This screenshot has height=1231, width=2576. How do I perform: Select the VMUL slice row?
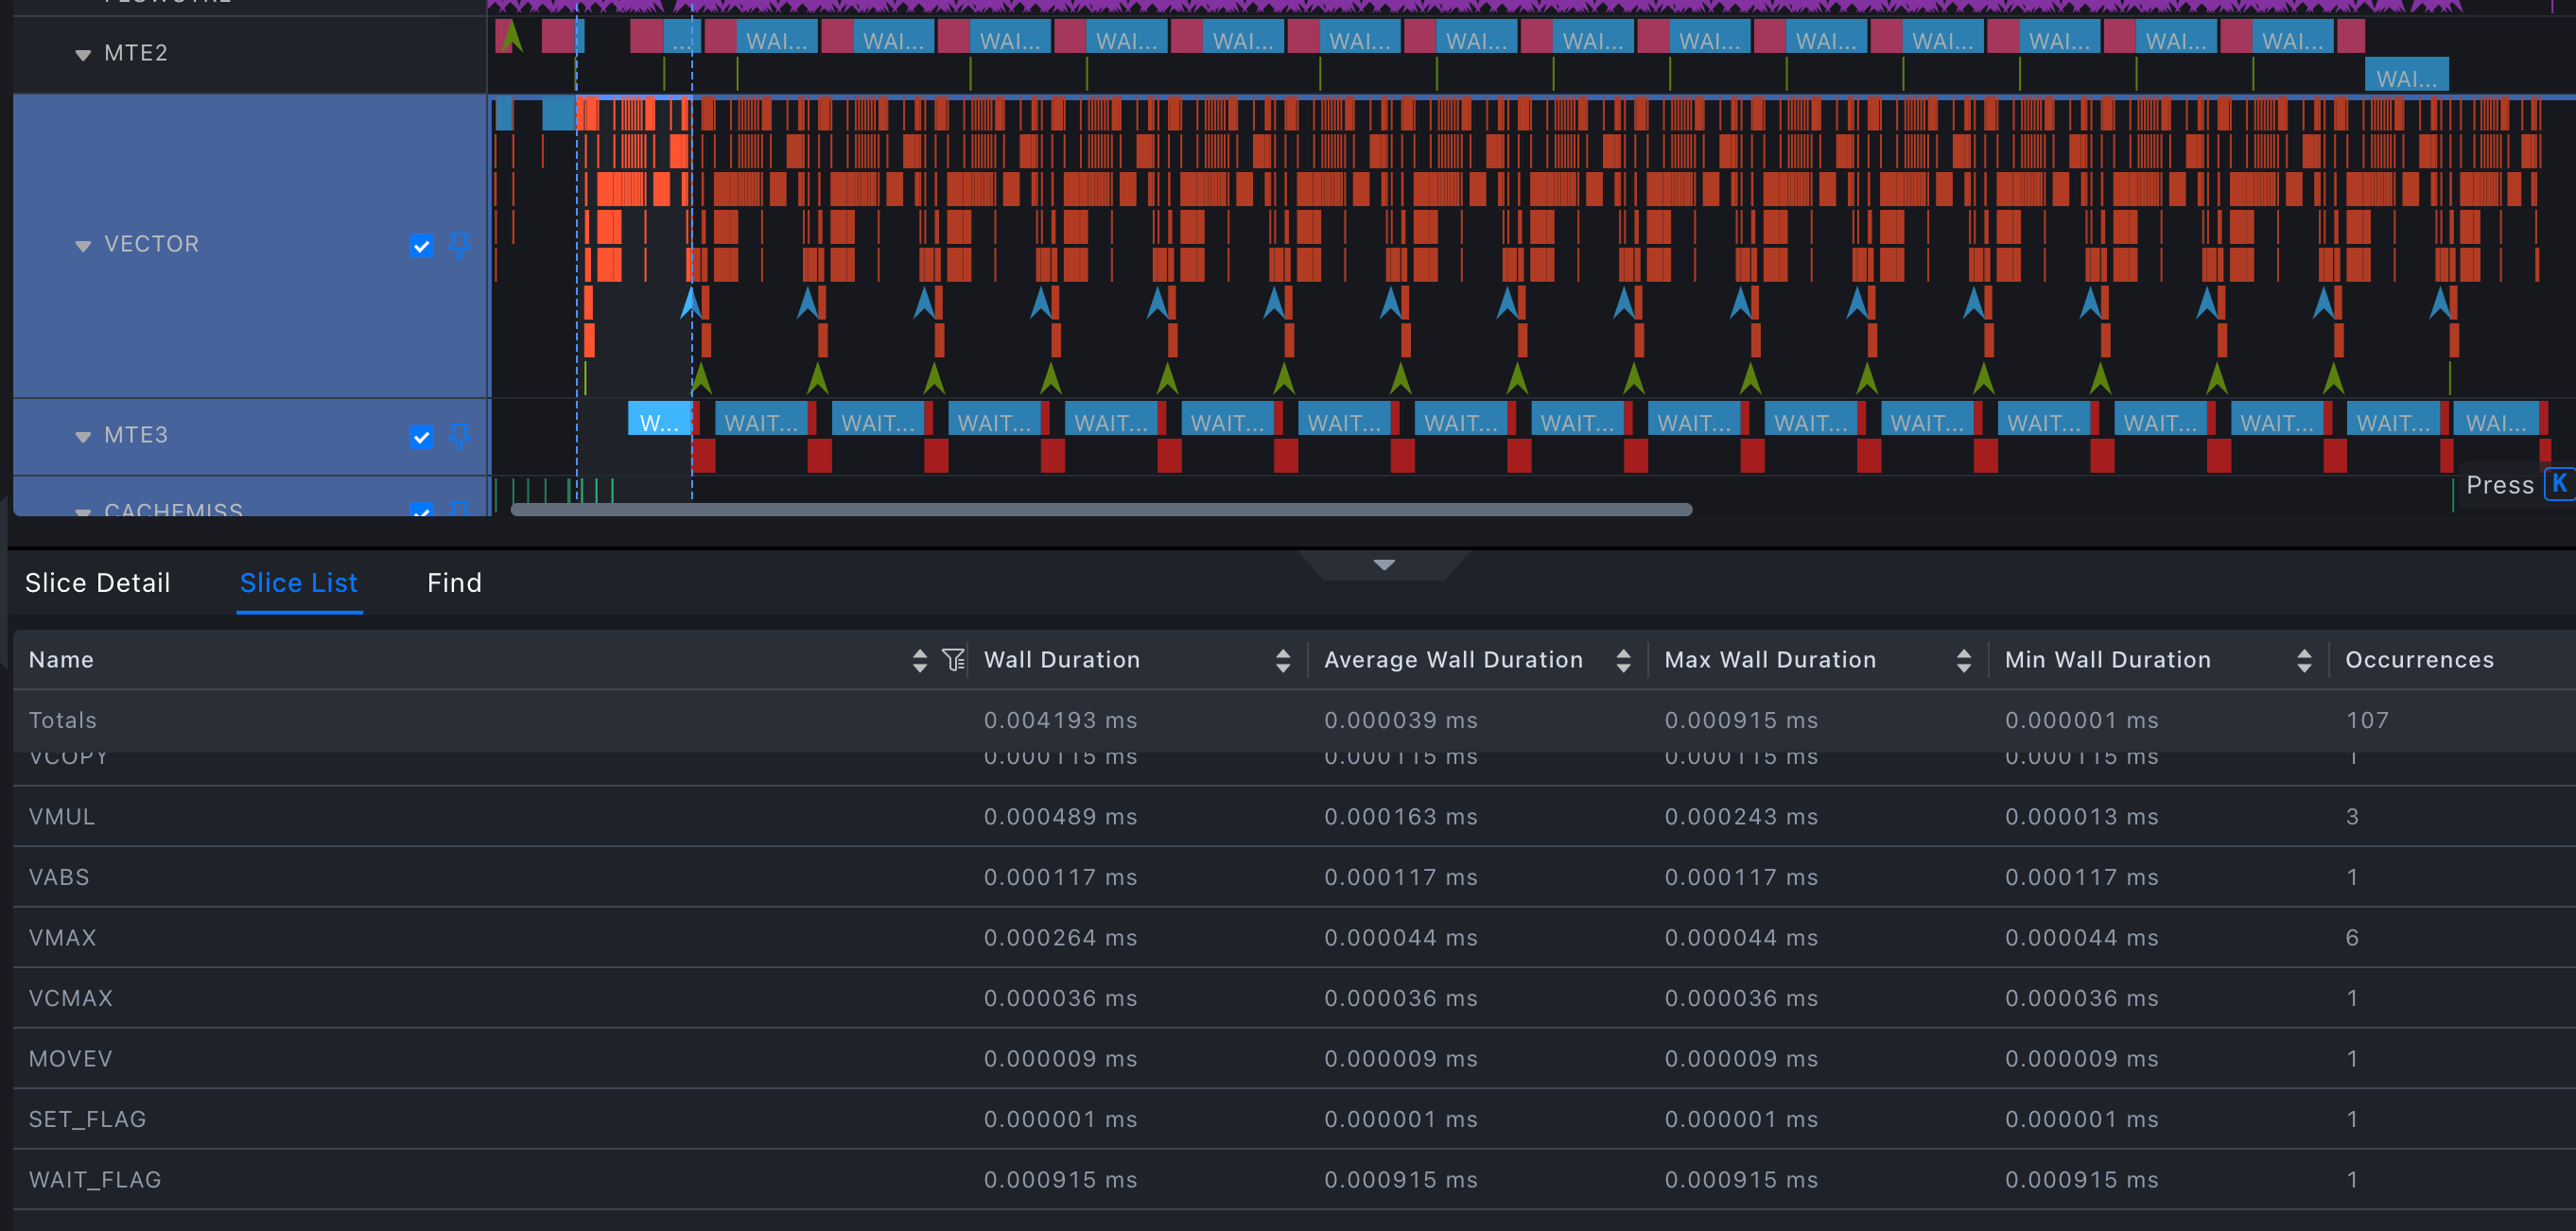pos(1294,817)
